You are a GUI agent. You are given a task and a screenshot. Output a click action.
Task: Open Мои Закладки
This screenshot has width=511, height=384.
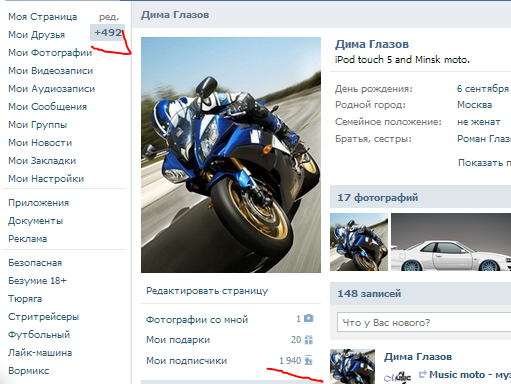coord(42,161)
